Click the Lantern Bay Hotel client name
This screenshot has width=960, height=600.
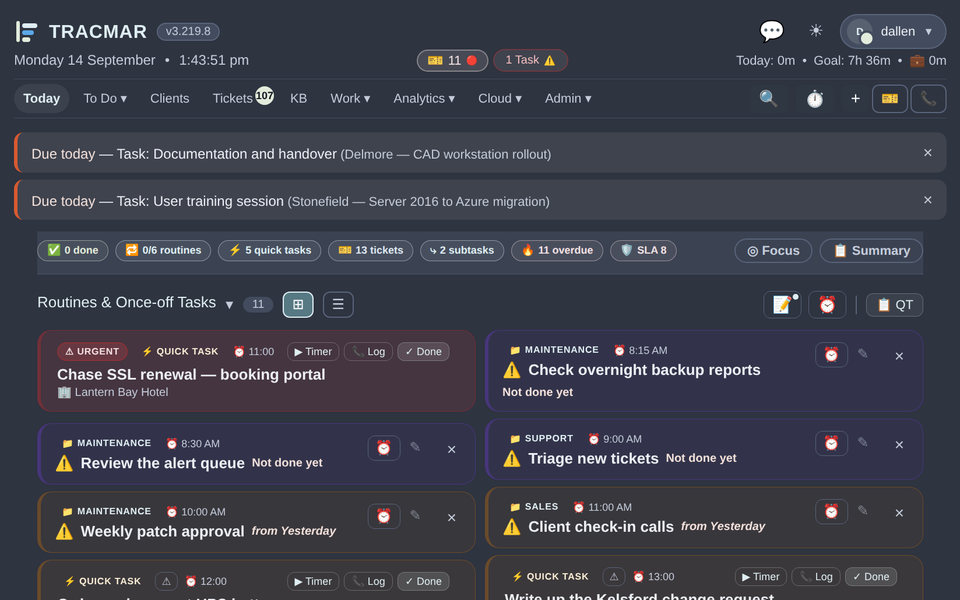coord(113,392)
